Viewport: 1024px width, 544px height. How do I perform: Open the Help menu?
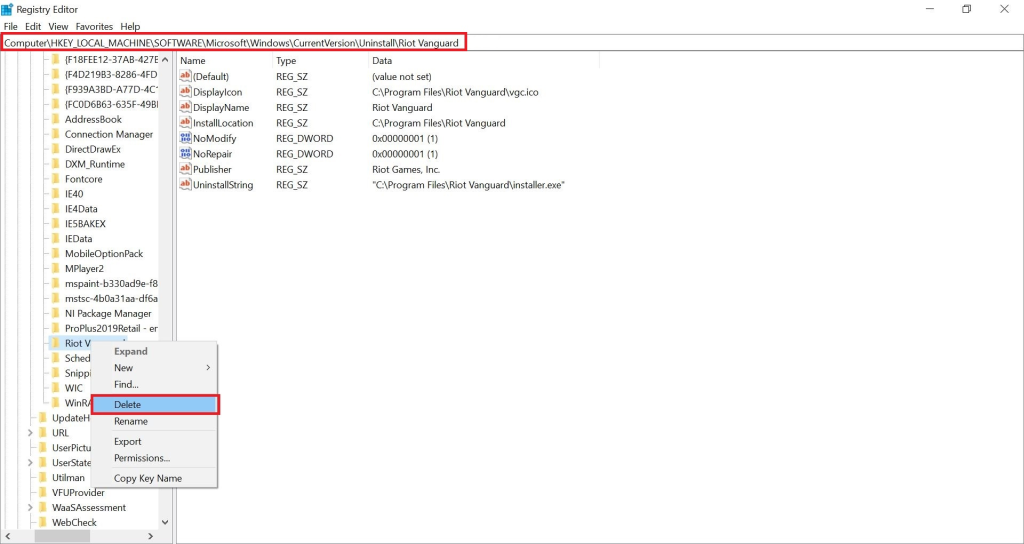point(130,27)
